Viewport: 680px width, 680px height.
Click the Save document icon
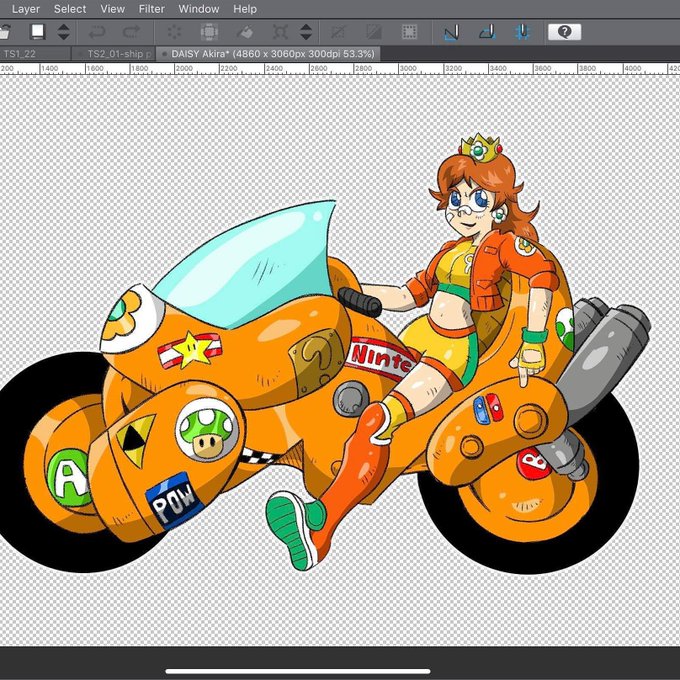[37, 32]
